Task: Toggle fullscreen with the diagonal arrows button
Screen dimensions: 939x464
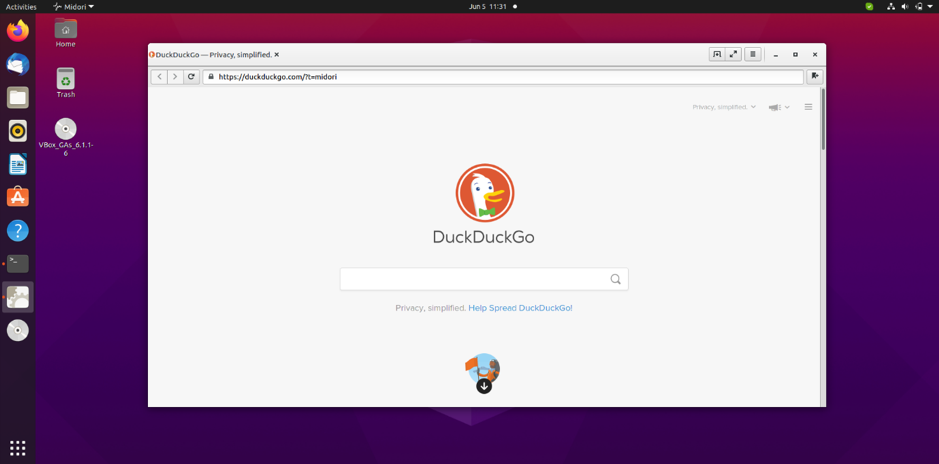Action: coord(733,54)
